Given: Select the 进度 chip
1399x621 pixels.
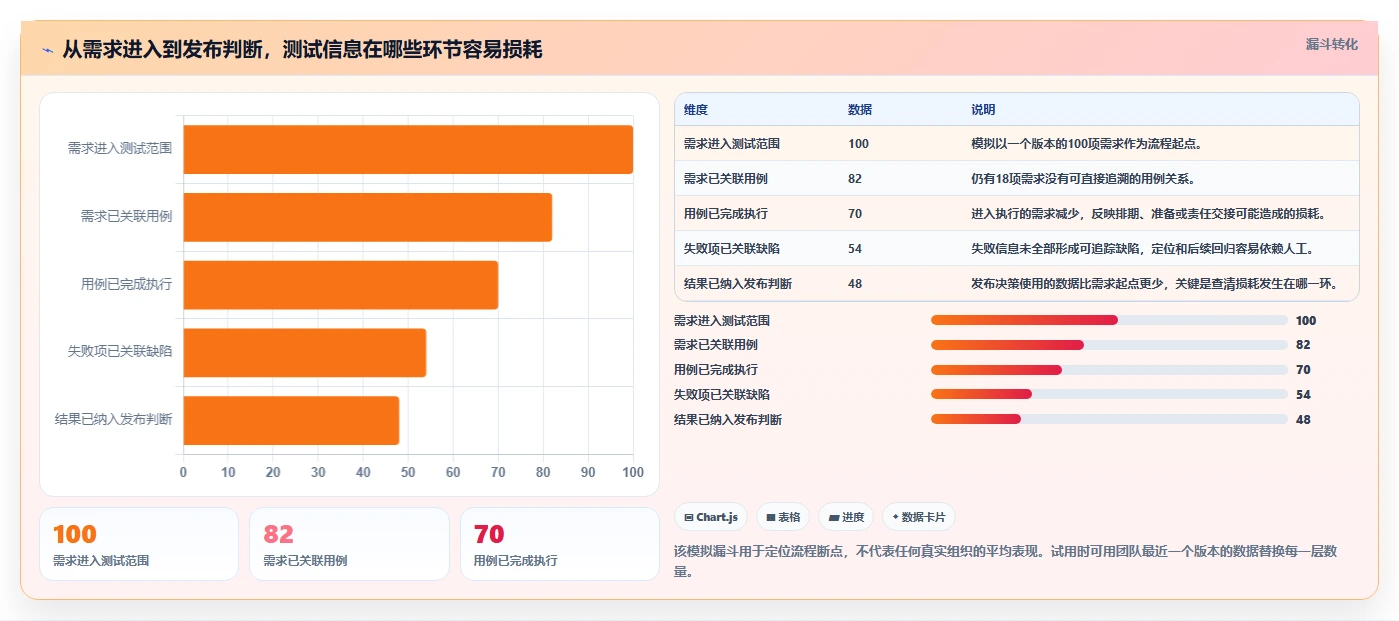Looking at the screenshot, I should click(846, 517).
